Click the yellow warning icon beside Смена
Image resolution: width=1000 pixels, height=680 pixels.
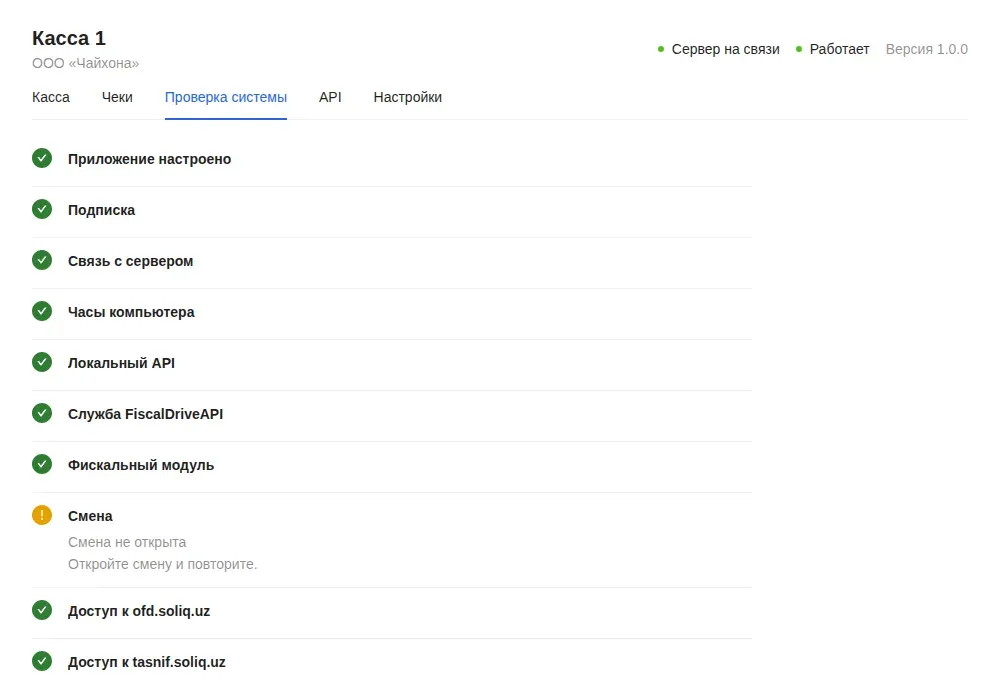pyautogui.click(x=42, y=515)
